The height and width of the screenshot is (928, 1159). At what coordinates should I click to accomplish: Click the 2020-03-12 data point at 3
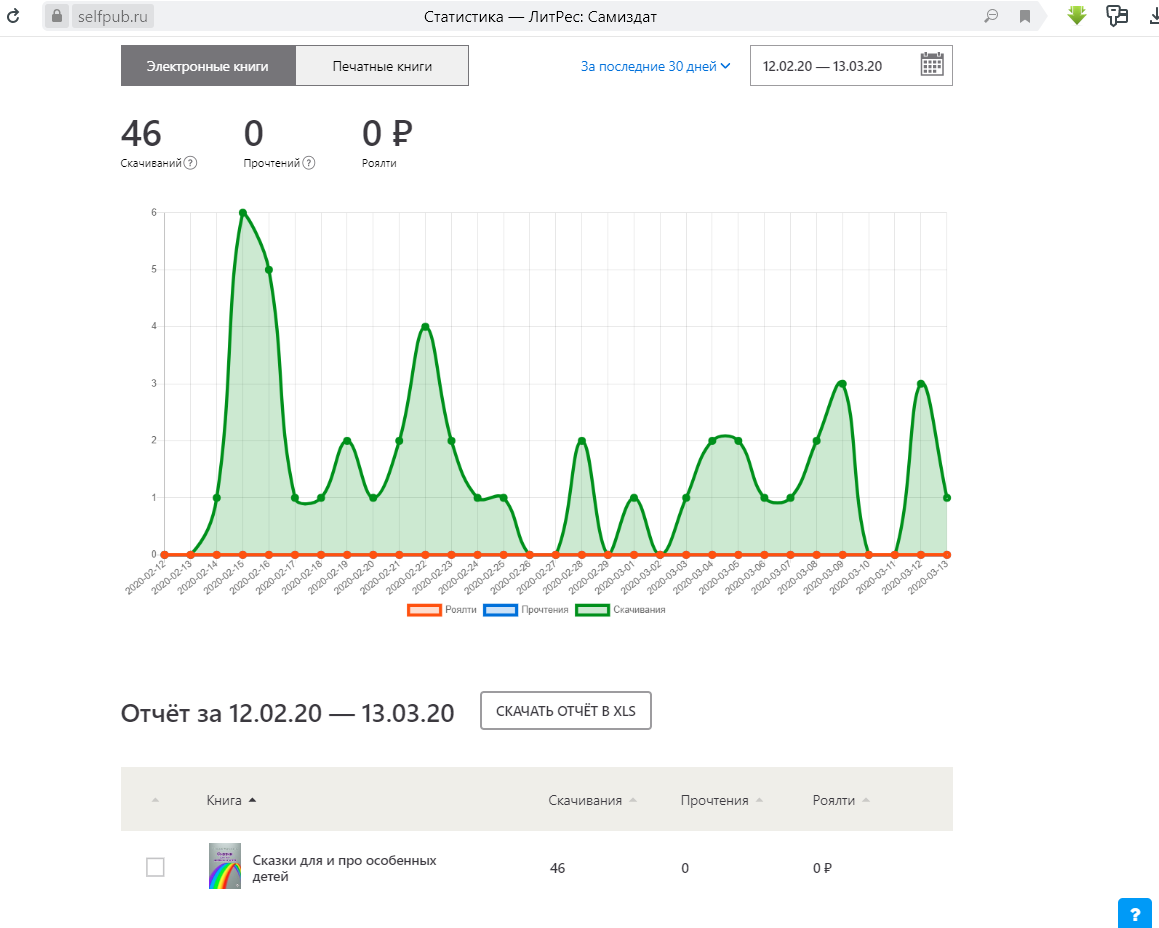coord(921,384)
